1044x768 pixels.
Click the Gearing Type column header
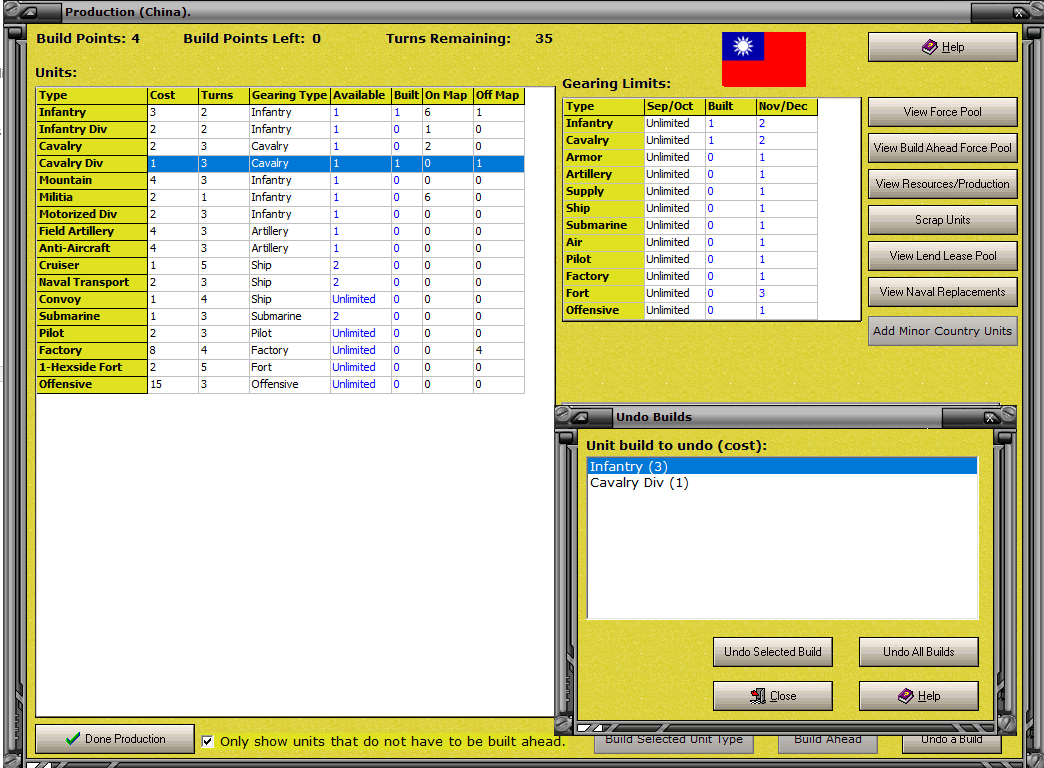tap(290, 95)
